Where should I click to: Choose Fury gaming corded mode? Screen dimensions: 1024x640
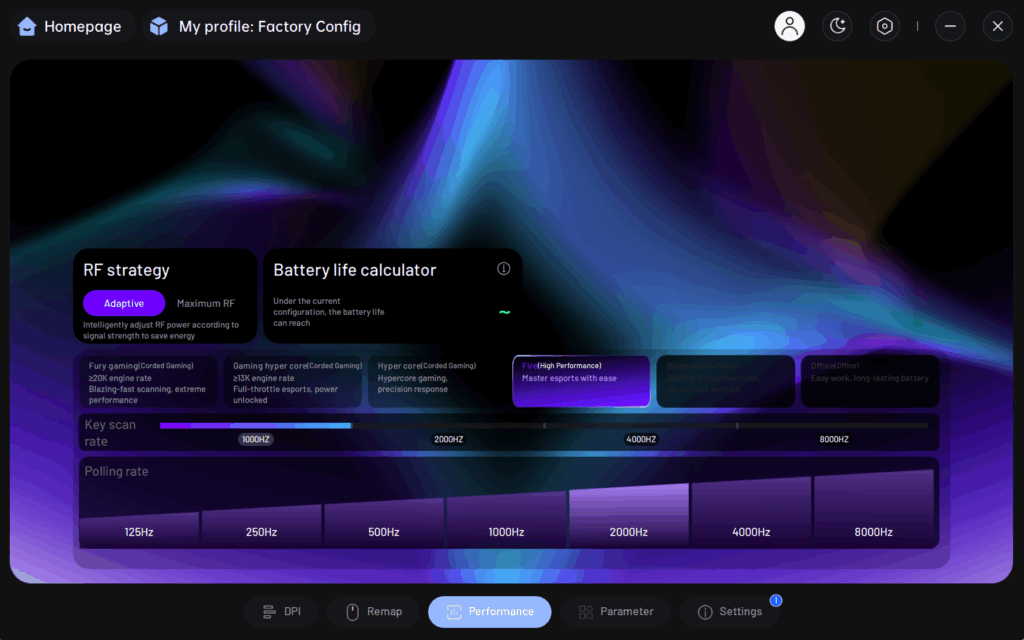click(148, 381)
